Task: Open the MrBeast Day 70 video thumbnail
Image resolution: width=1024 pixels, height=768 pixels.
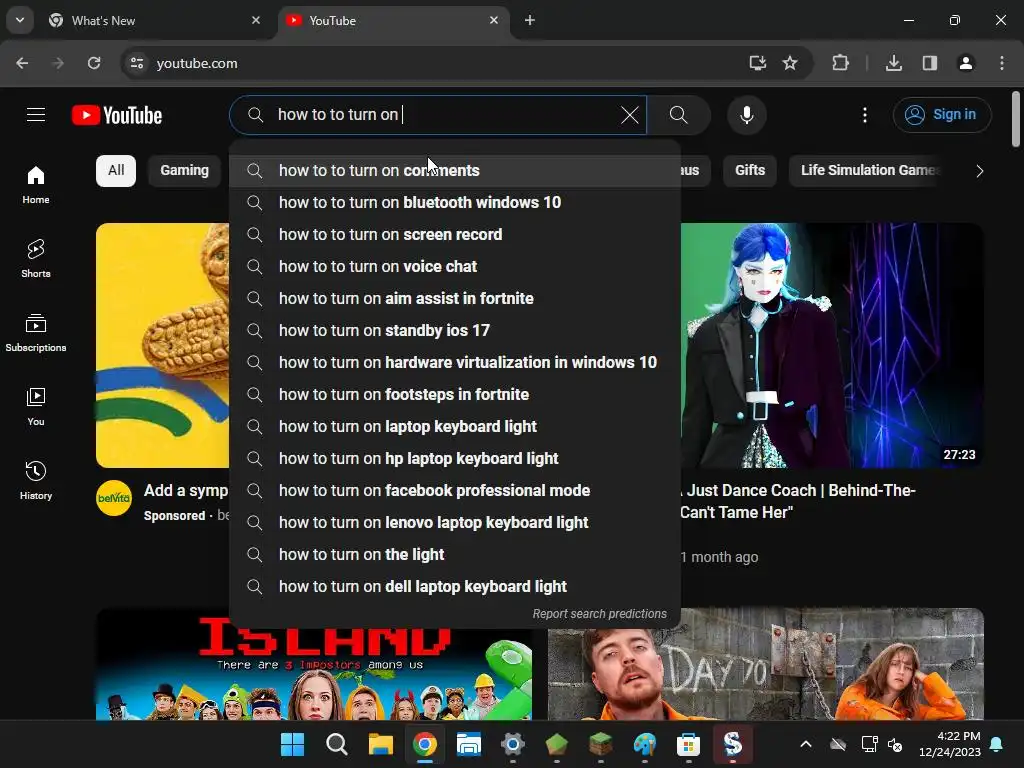Action: [765, 664]
